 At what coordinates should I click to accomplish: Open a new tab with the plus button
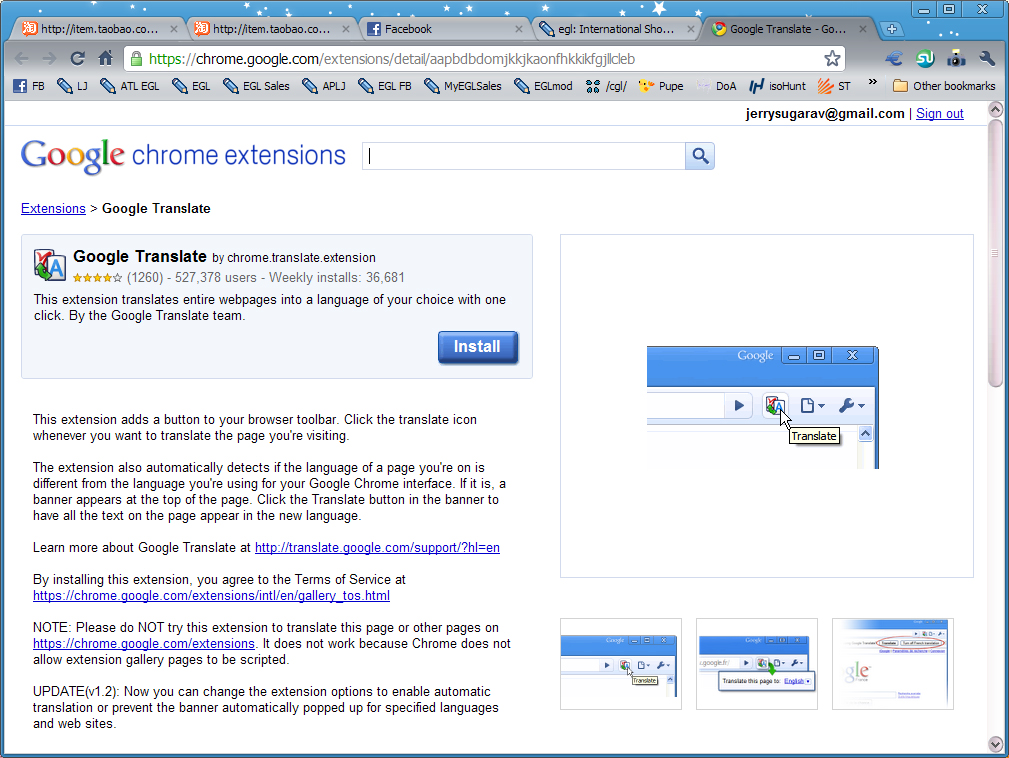point(892,29)
